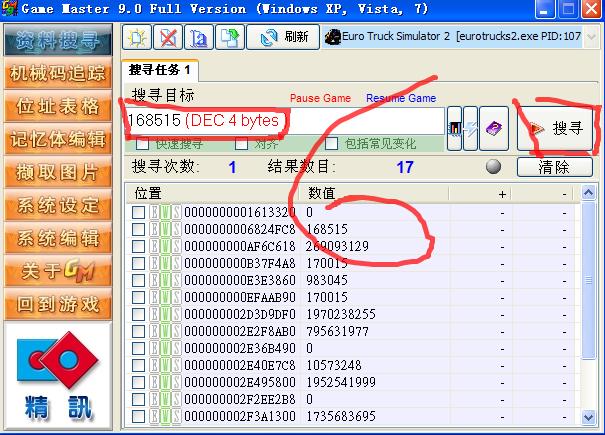Open the 位址表格 sidebar menu
The image size is (605, 435).
pos(58,106)
